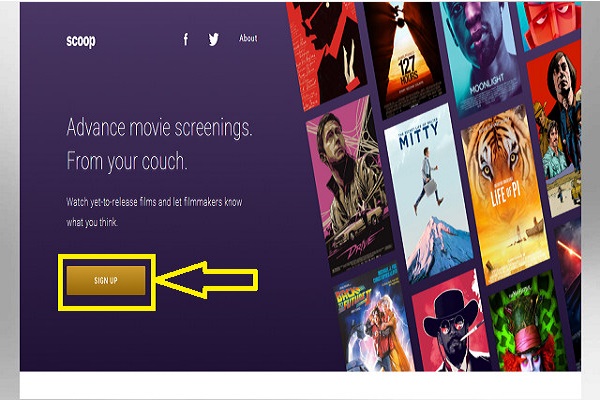Click the 'Advance movie screenings.' headline
The image size is (600, 400).
point(159,127)
